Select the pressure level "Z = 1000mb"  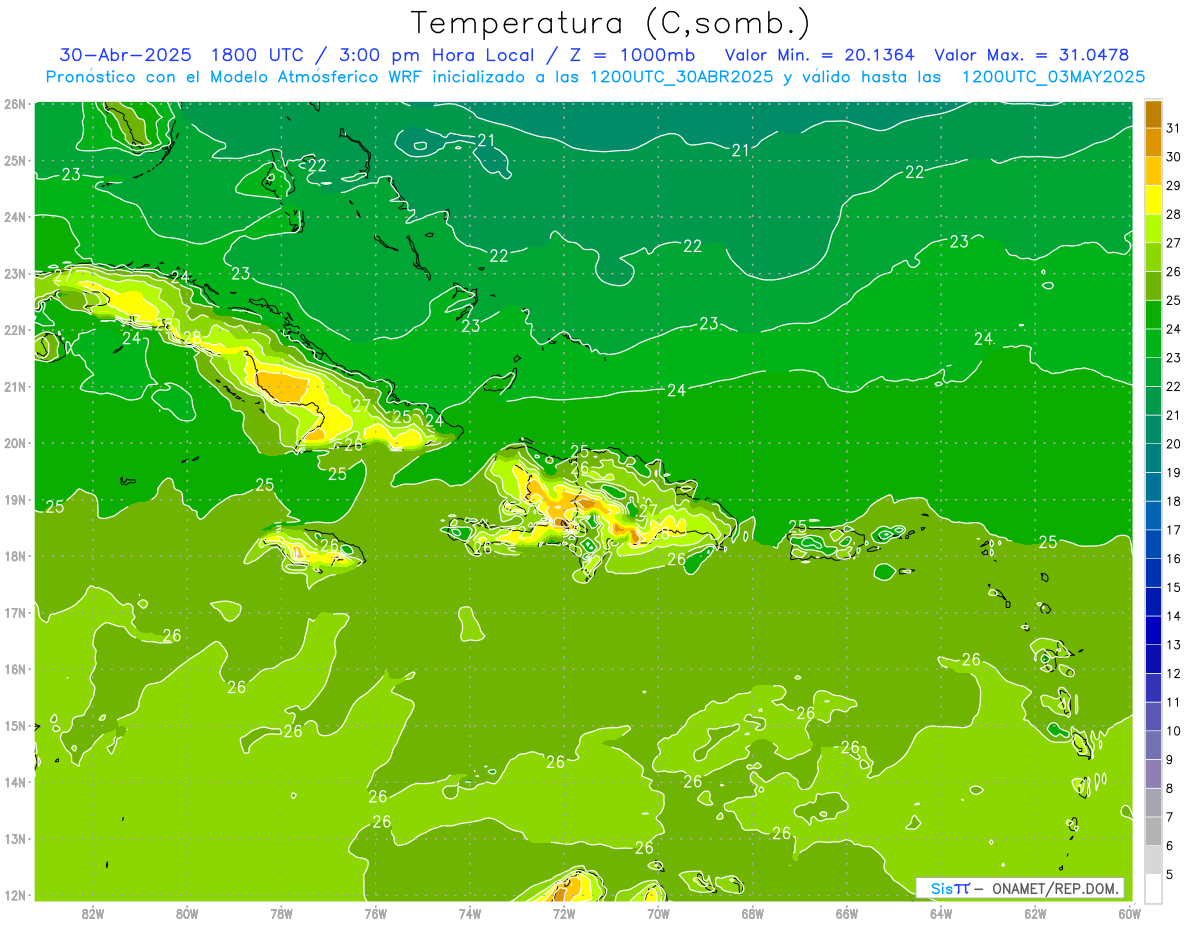pos(633,55)
